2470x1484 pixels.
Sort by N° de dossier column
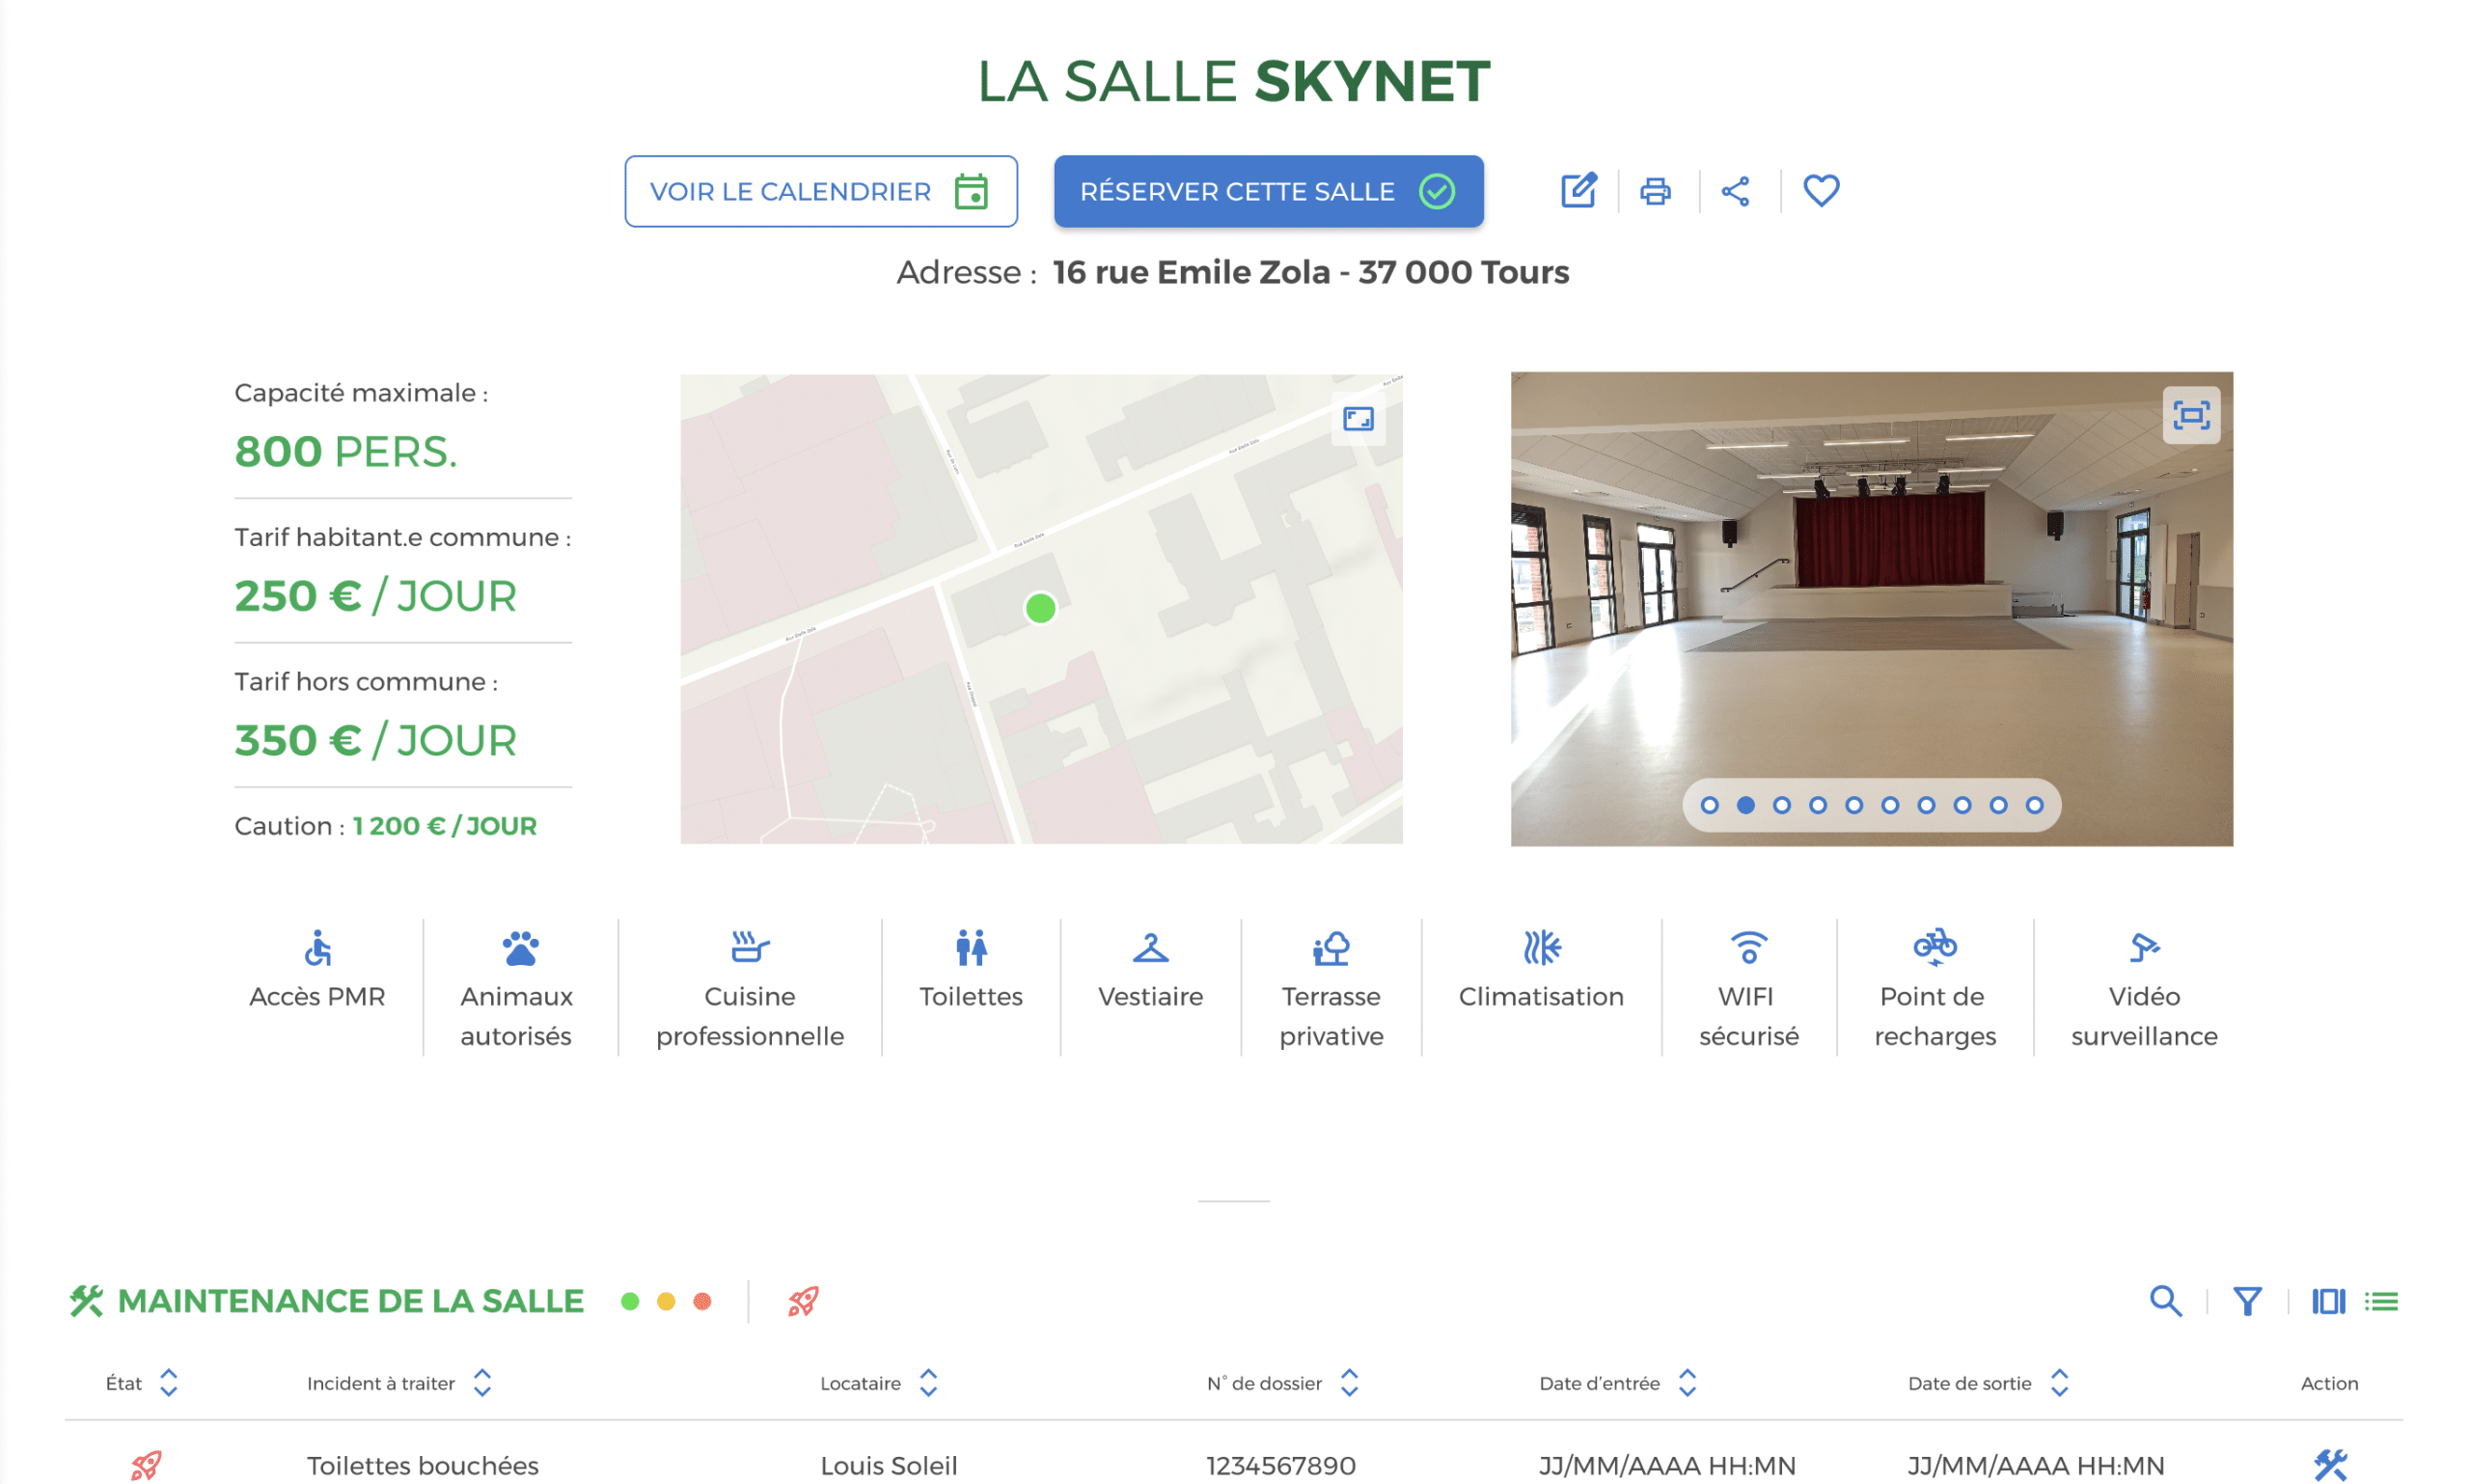click(1349, 1383)
